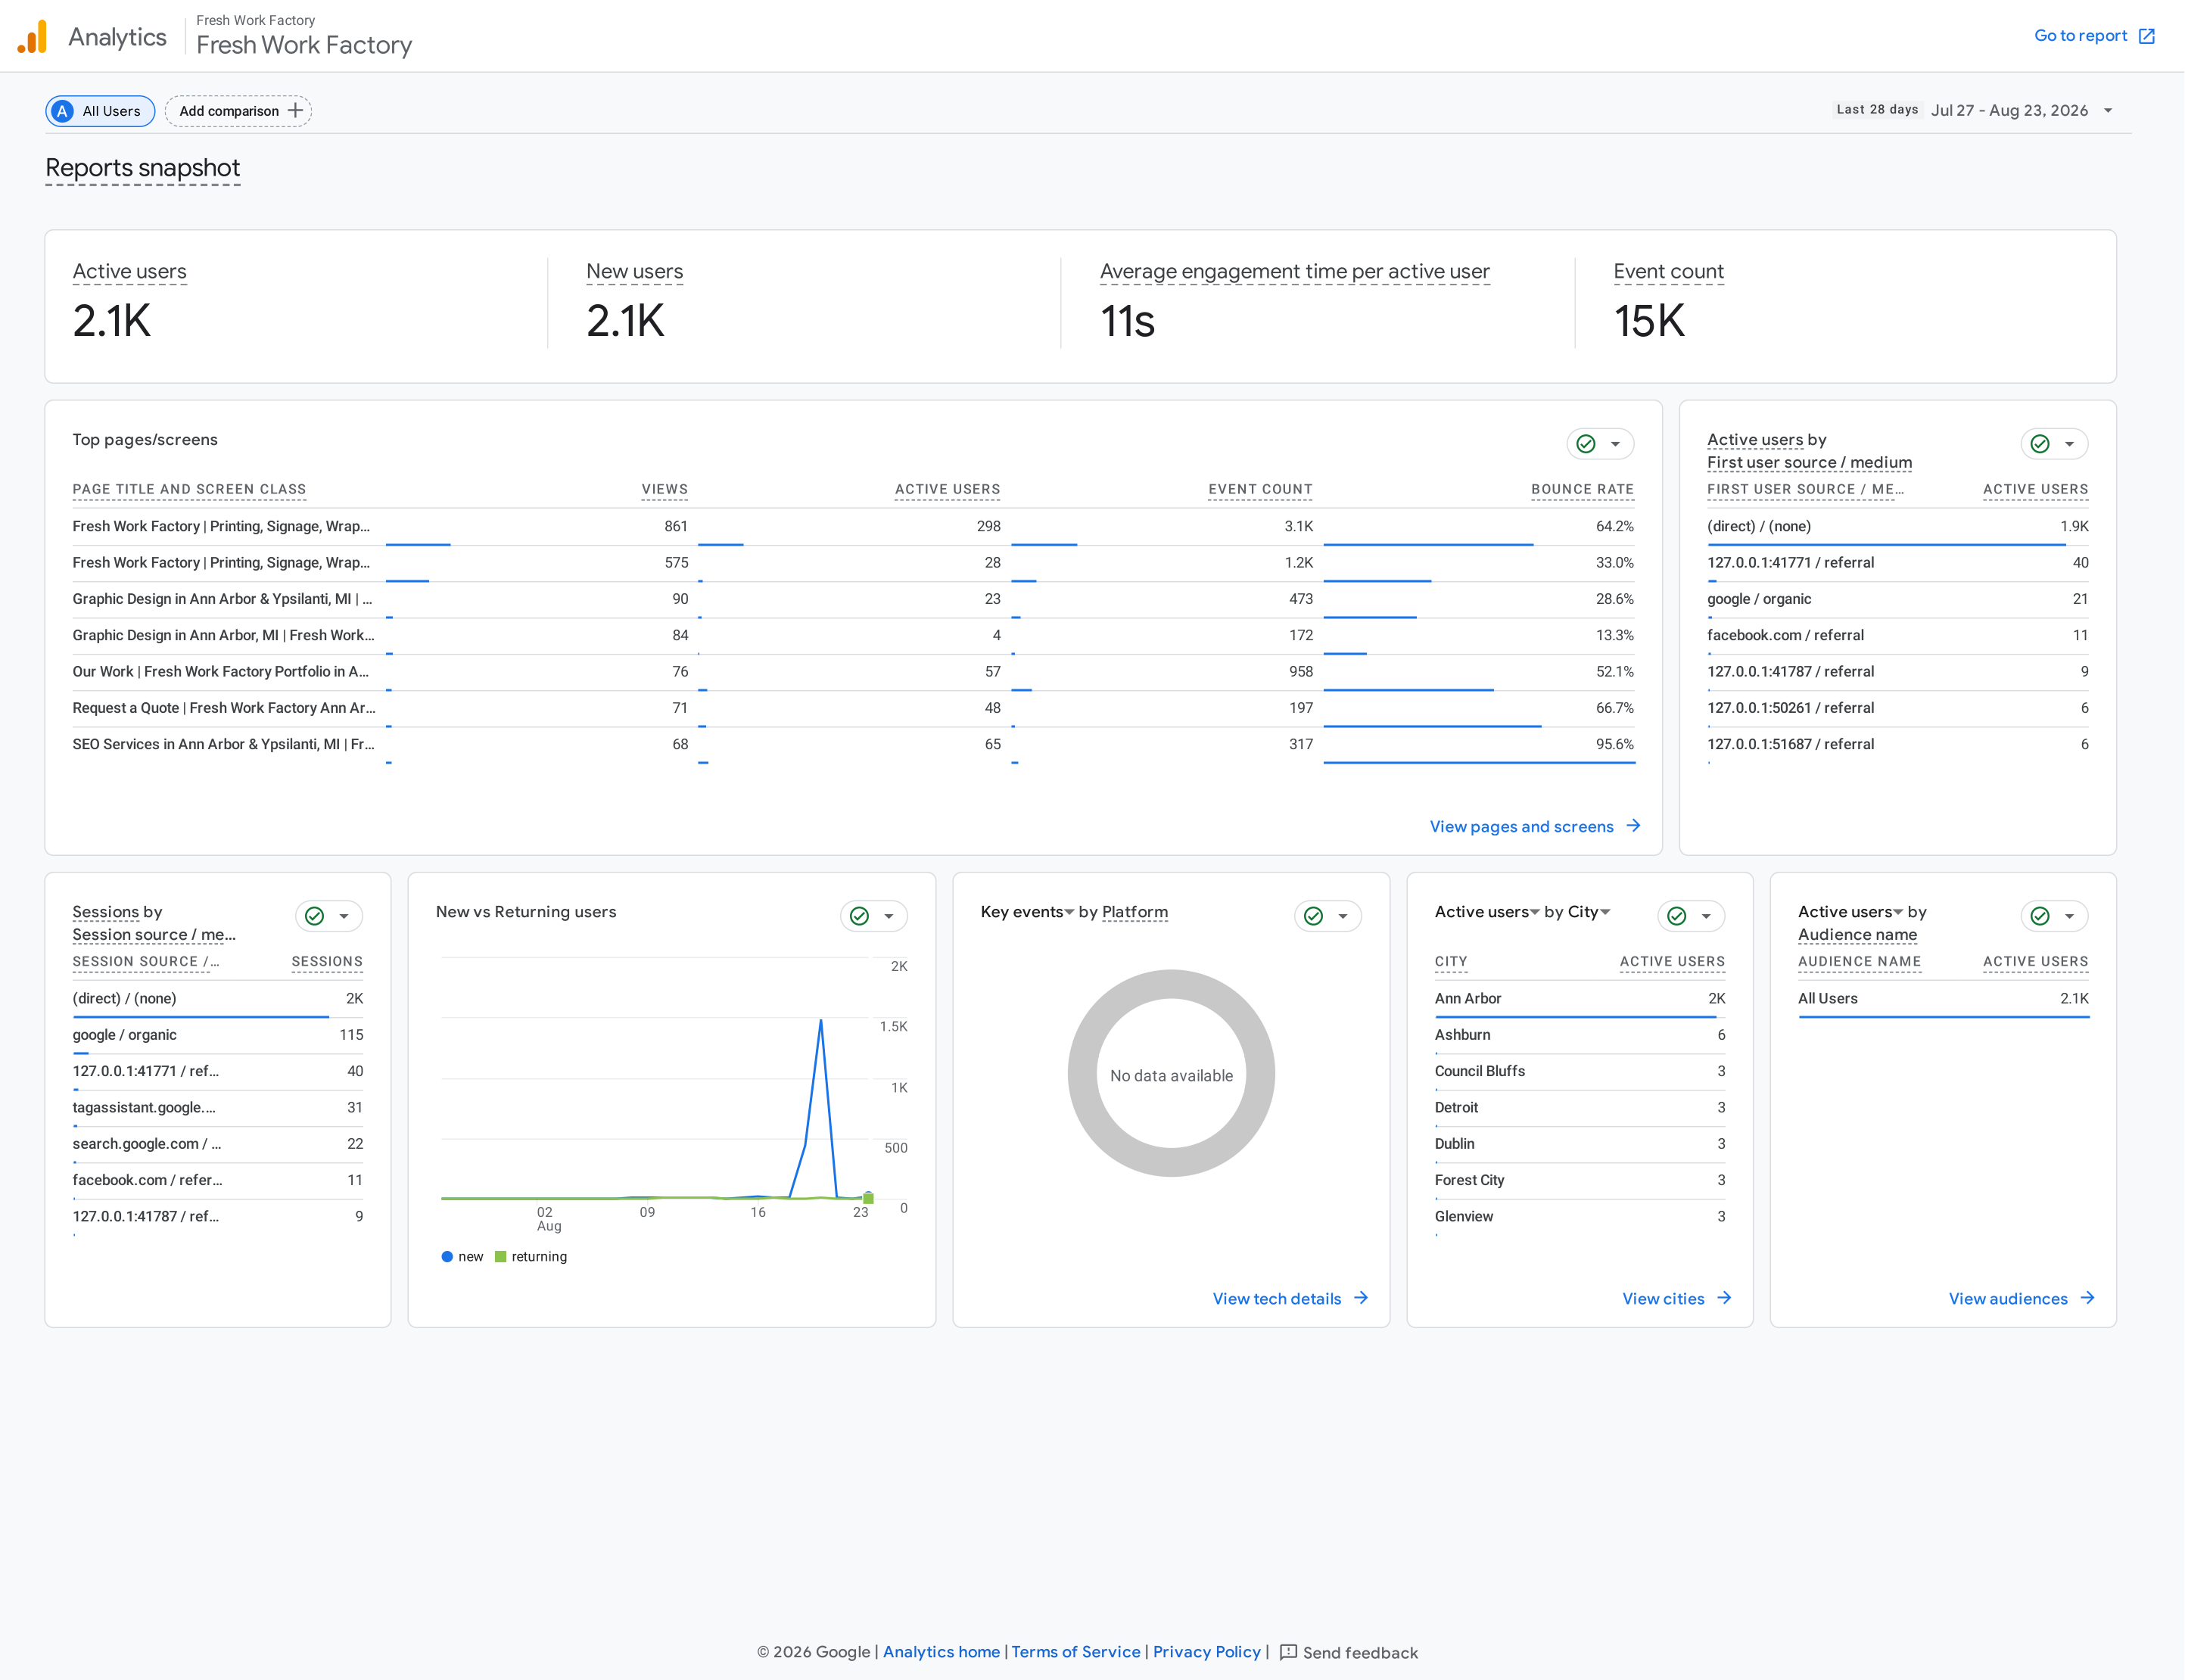Toggle the 'returning' series legend item

(531, 1257)
